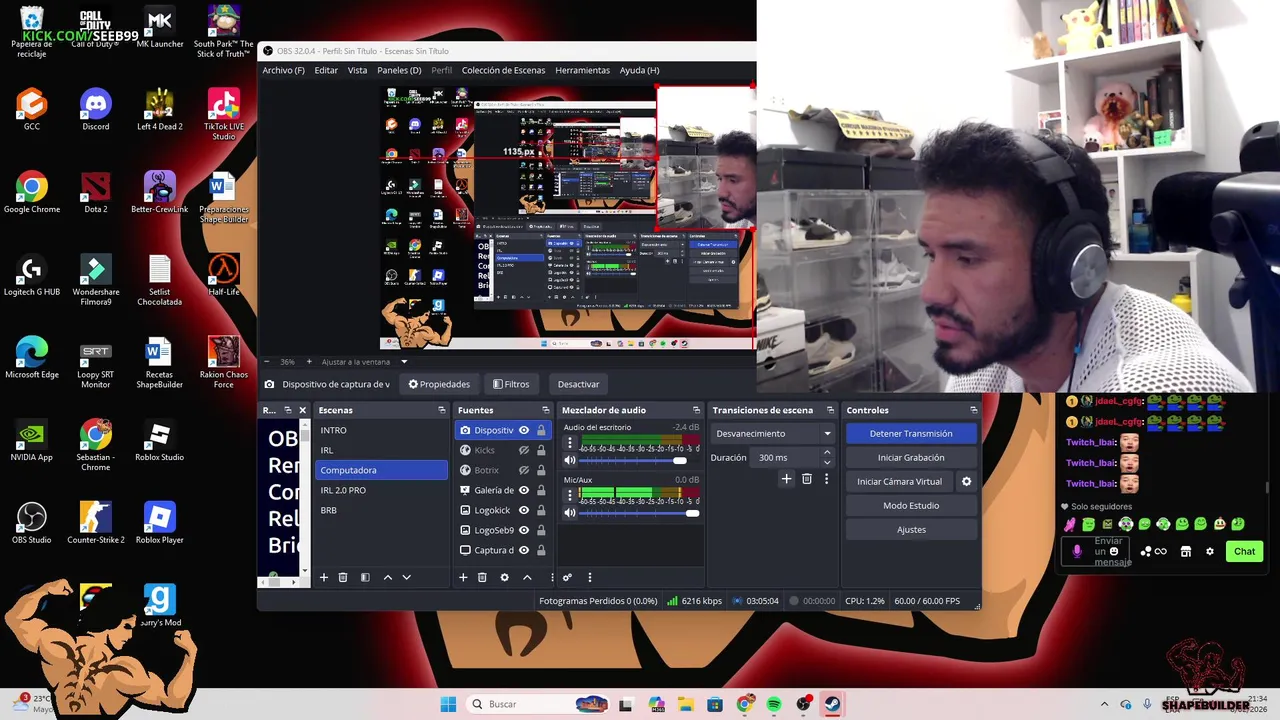Open Mic/Aux options three dots
Image resolution: width=1280 pixels, height=720 pixels.
(570, 494)
